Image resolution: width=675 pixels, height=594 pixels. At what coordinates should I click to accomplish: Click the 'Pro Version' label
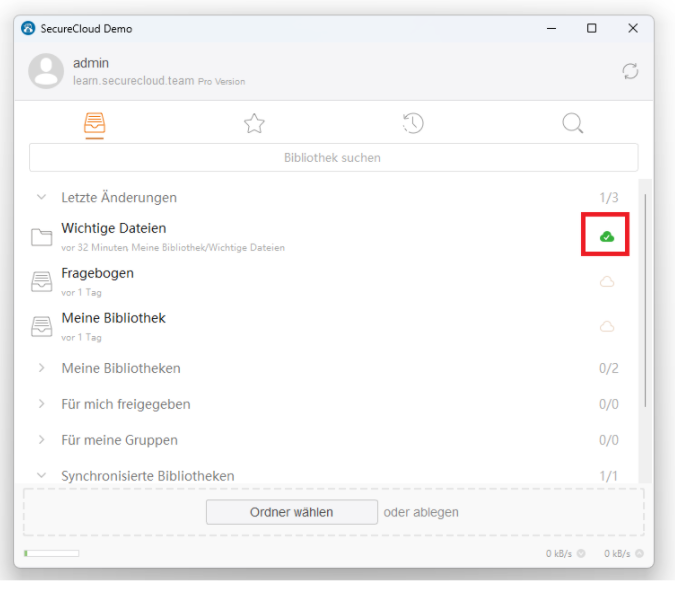221,81
